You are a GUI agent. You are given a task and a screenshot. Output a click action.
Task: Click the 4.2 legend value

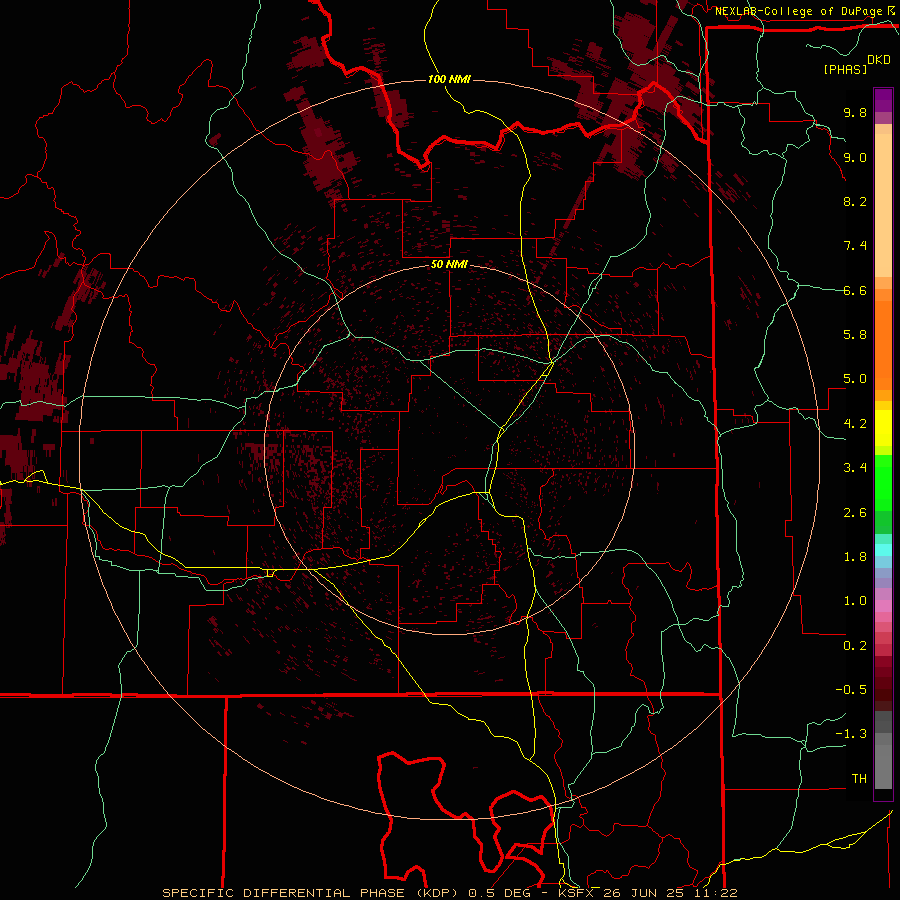(x=855, y=424)
